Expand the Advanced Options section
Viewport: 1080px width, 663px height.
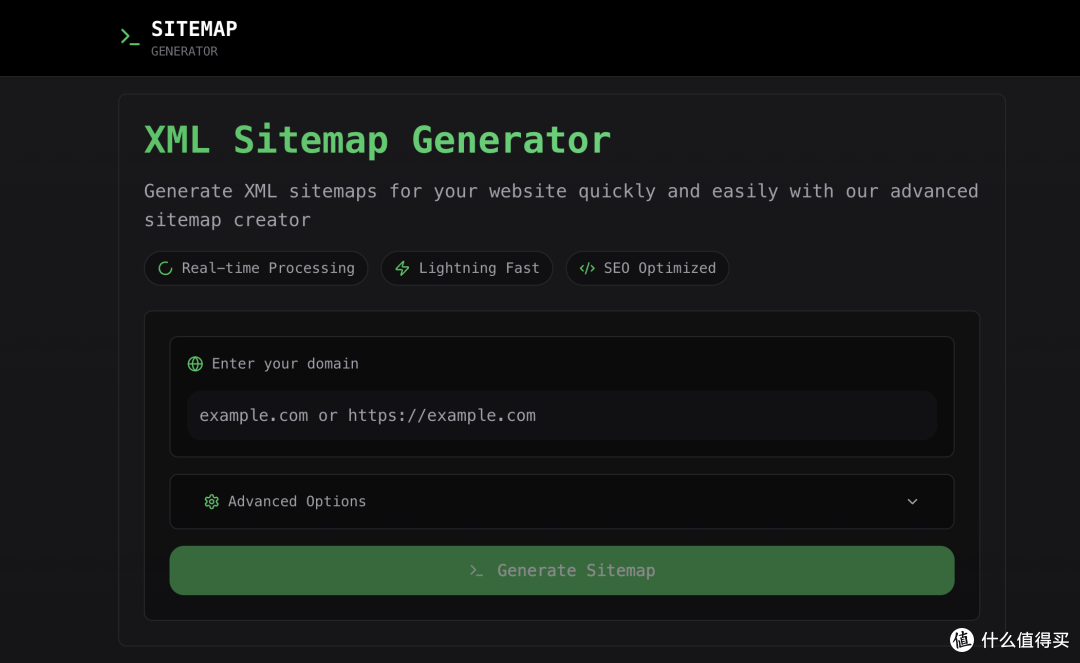pos(562,502)
